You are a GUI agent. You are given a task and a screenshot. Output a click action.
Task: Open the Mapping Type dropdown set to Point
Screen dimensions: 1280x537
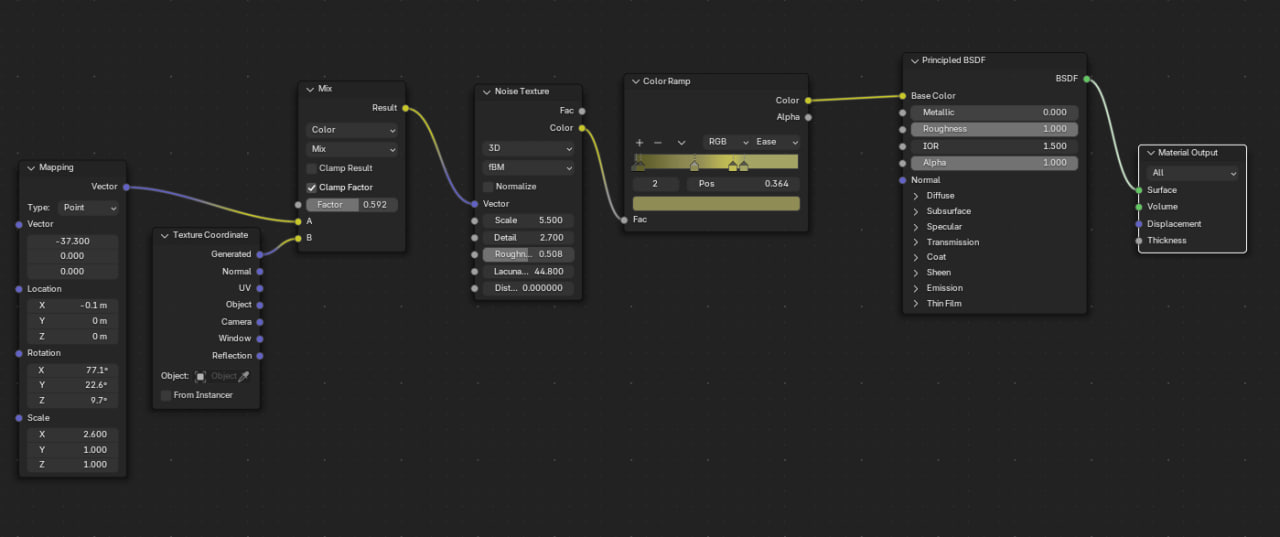88,208
